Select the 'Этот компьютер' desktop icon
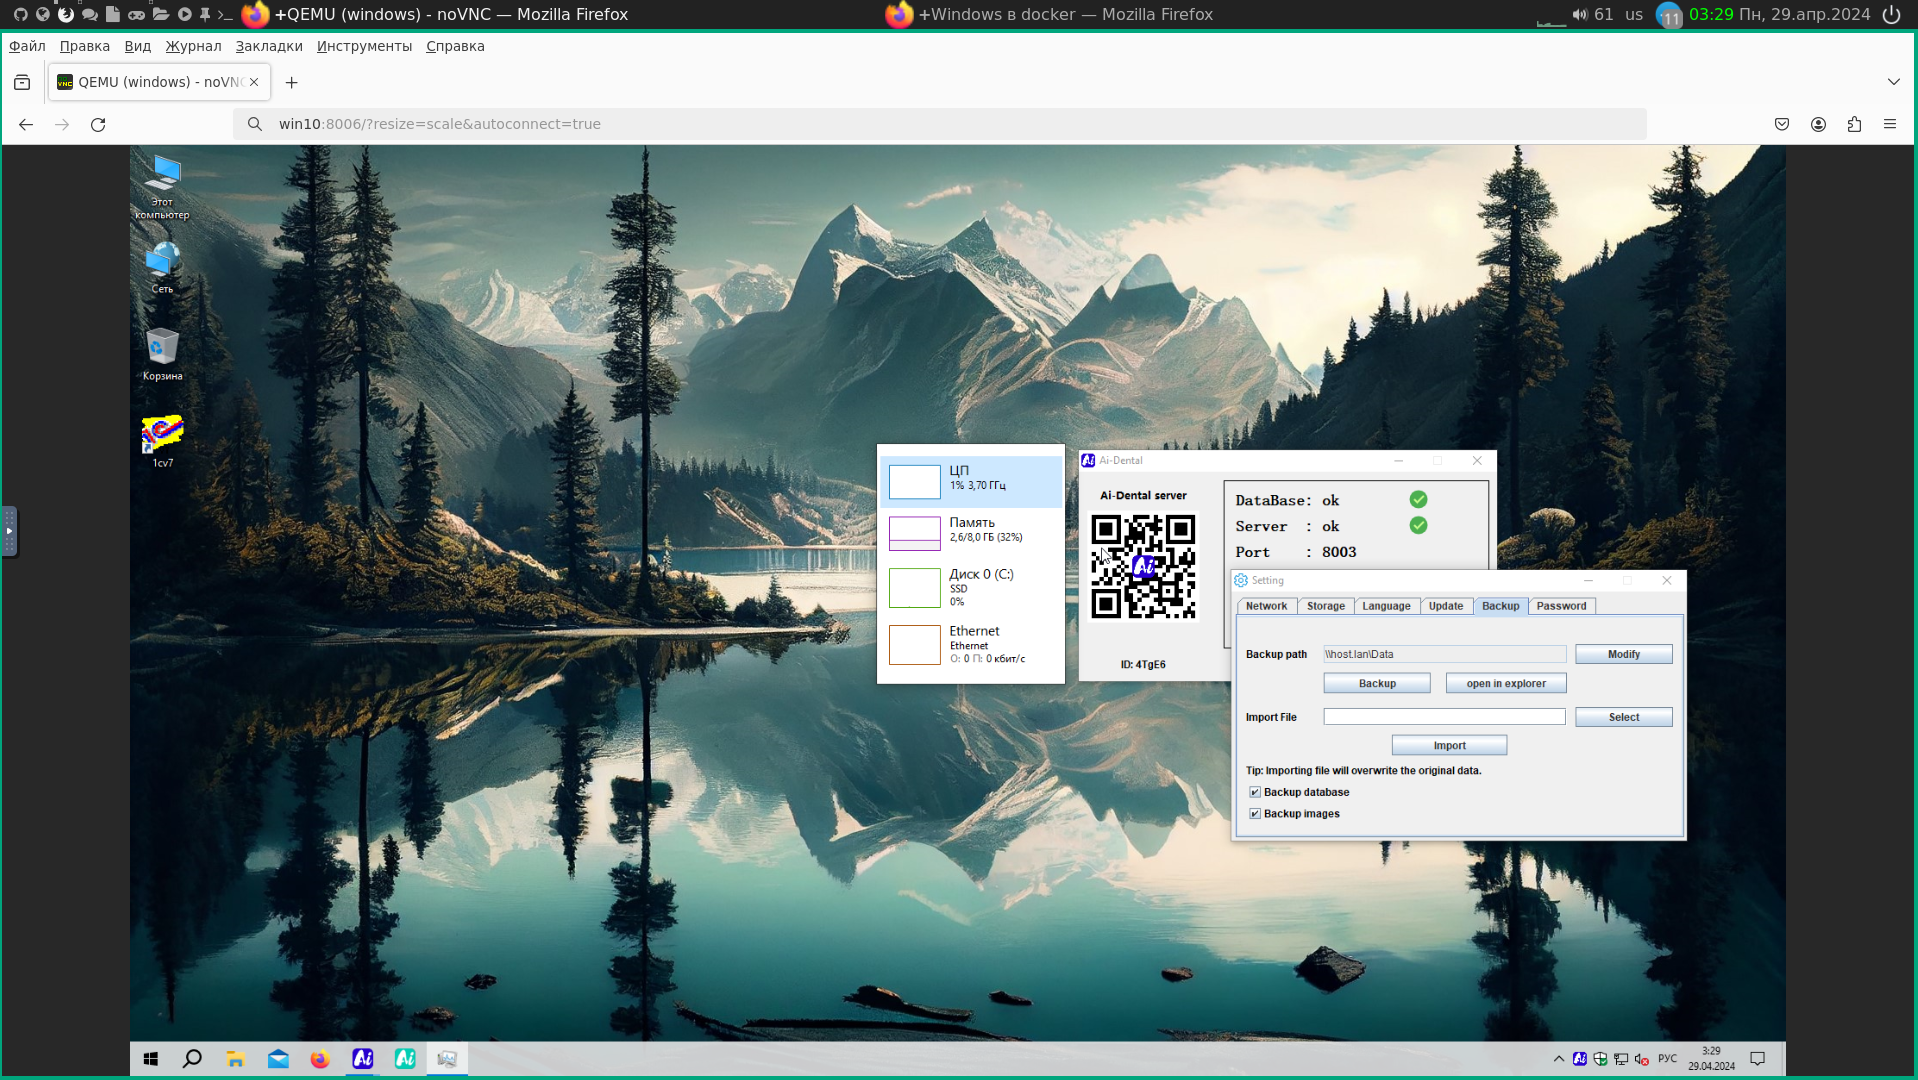 pos(162,187)
